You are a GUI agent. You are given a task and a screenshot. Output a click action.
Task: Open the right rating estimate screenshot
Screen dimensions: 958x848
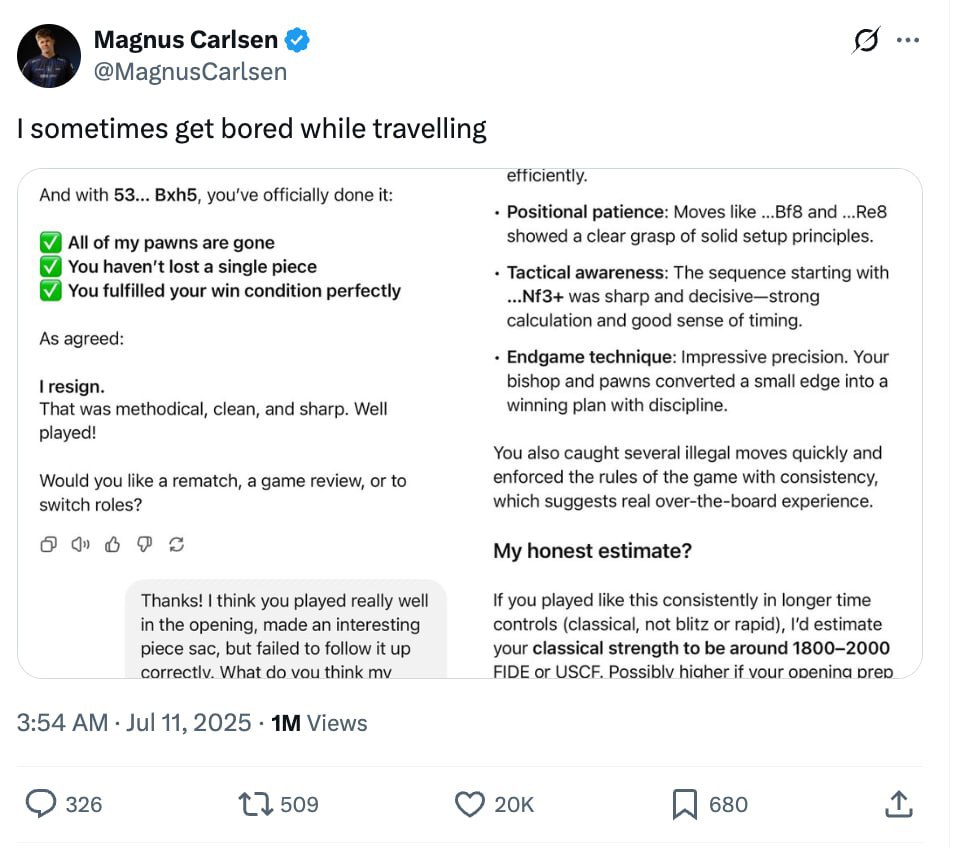point(696,423)
